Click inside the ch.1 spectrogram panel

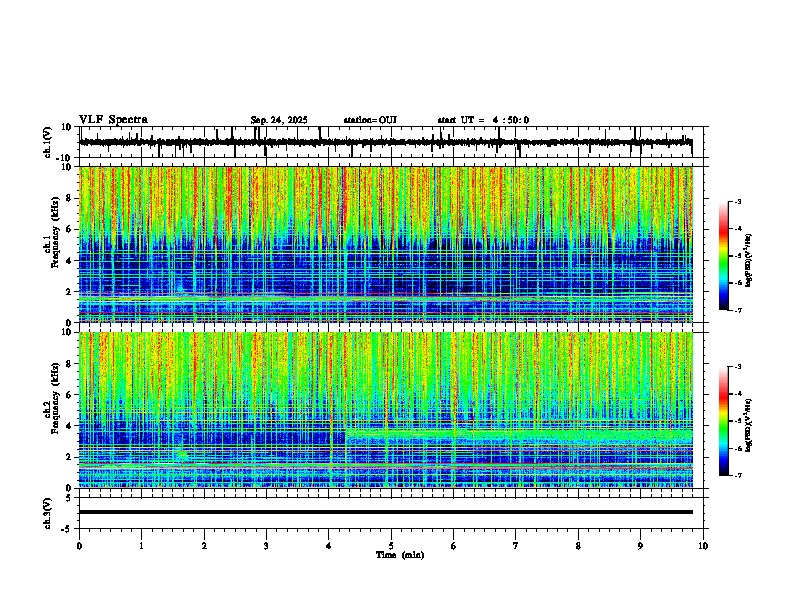click(x=386, y=244)
